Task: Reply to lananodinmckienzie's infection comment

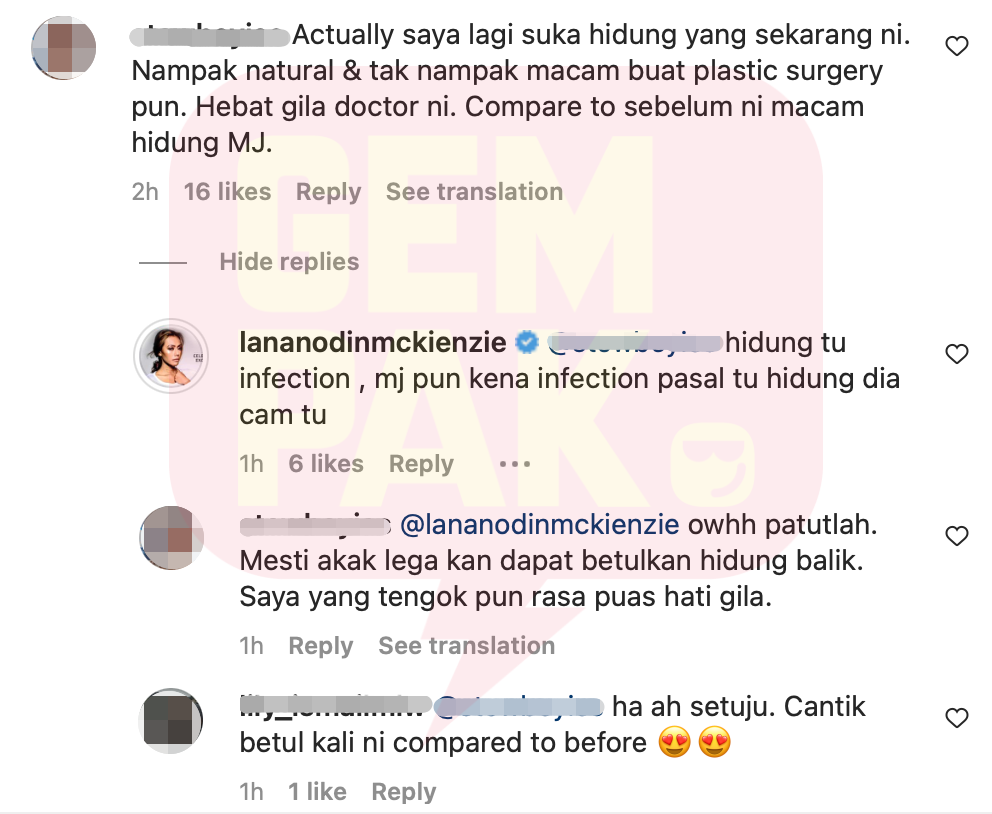Action: tap(421, 464)
